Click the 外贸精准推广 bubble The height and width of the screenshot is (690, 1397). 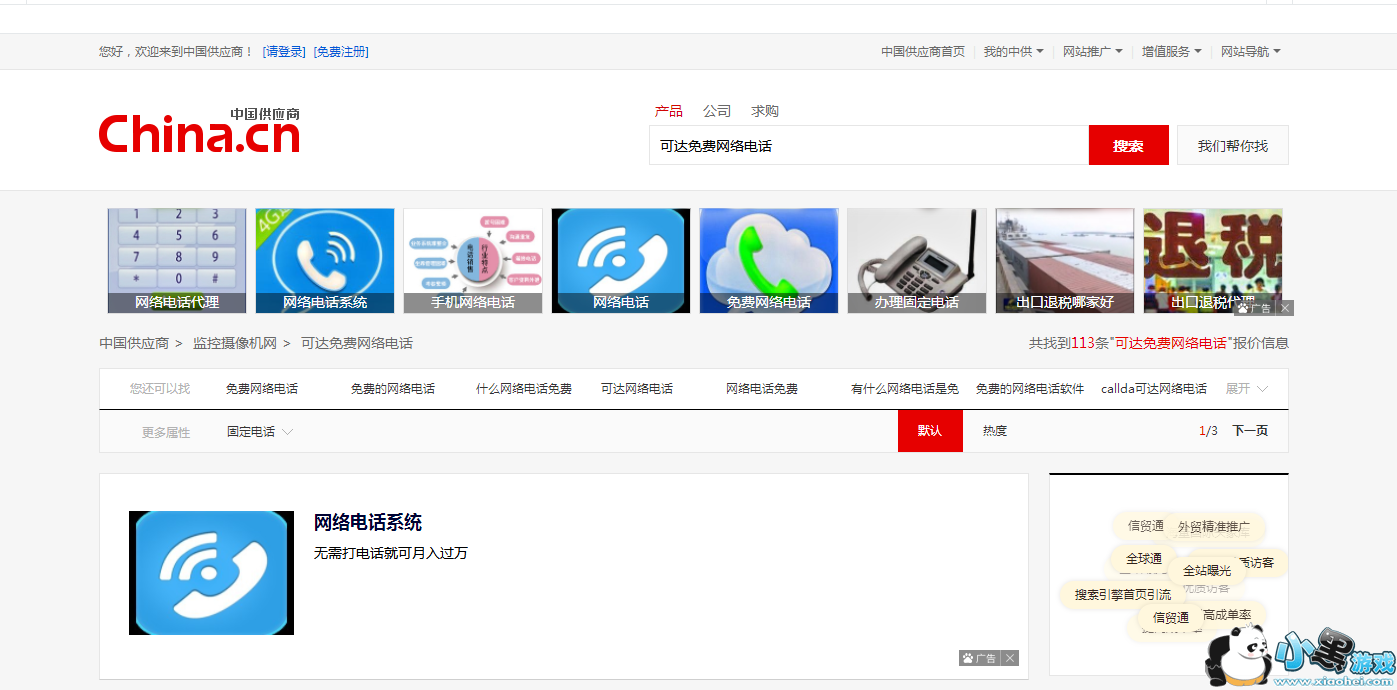(1213, 527)
